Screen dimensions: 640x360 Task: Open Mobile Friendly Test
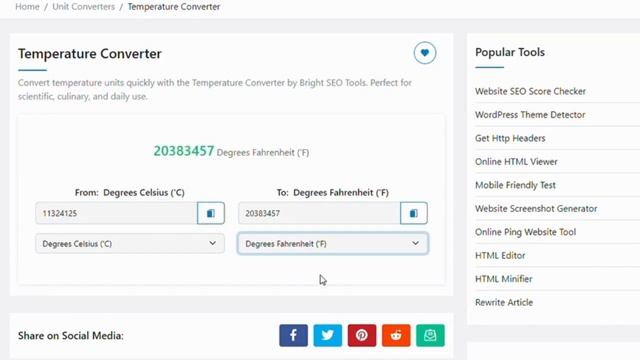515,185
